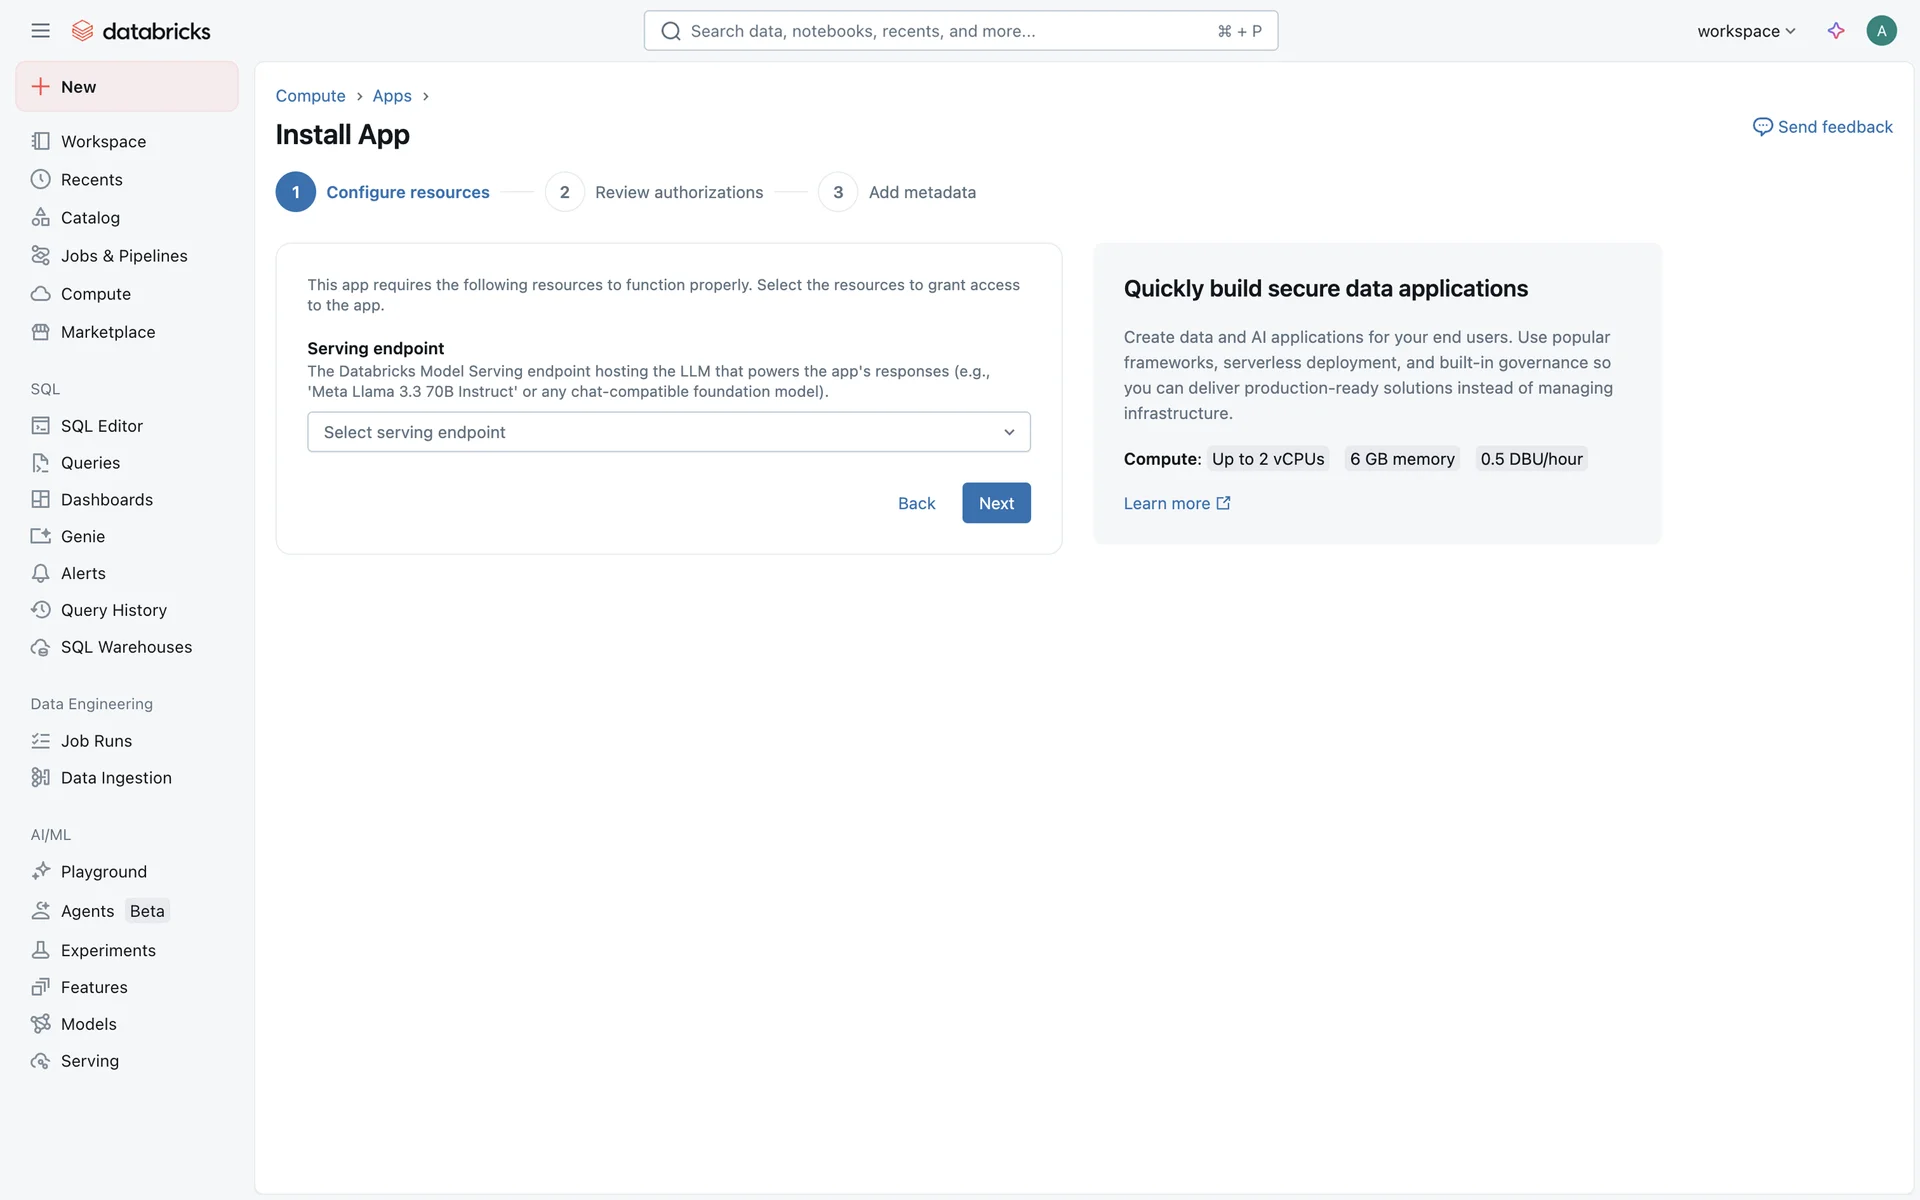Viewport: 1920px width, 1200px height.
Task: Open Genie from the sidebar
Action: pyautogui.click(x=82, y=537)
